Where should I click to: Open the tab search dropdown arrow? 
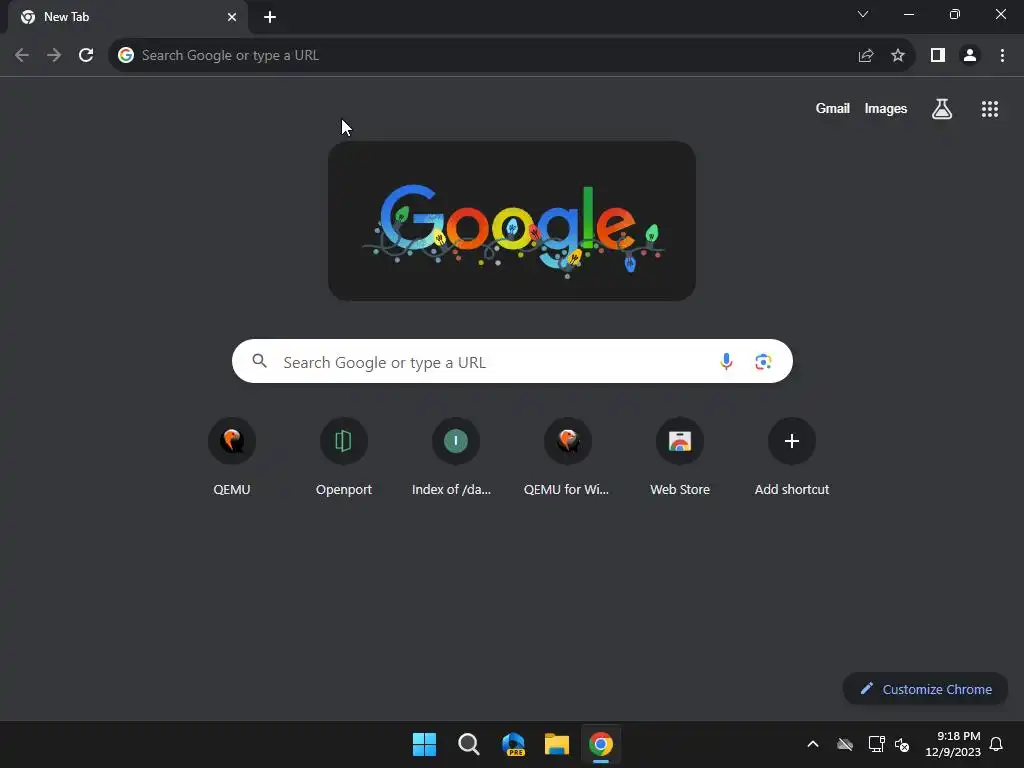click(863, 14)
